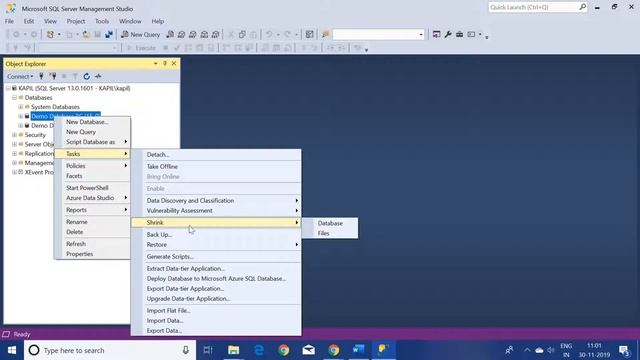640x360 pixels.
Task: Expand the XEvent Profiler node
Action: [x=14, y=172]
